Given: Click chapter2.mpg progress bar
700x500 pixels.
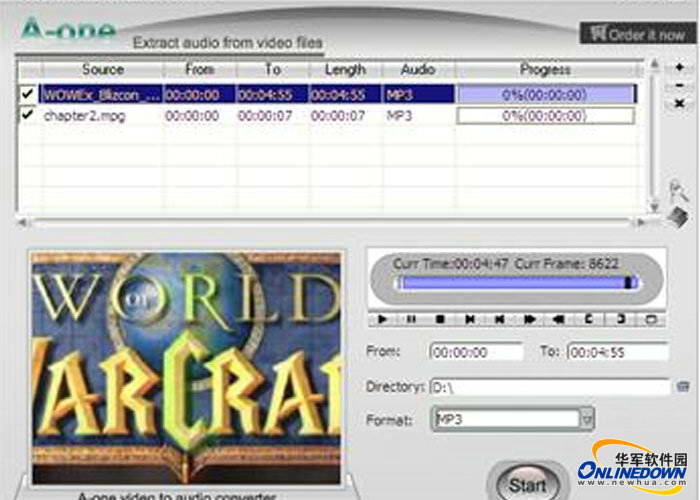Looking at the screenshot, I should 545,116.
